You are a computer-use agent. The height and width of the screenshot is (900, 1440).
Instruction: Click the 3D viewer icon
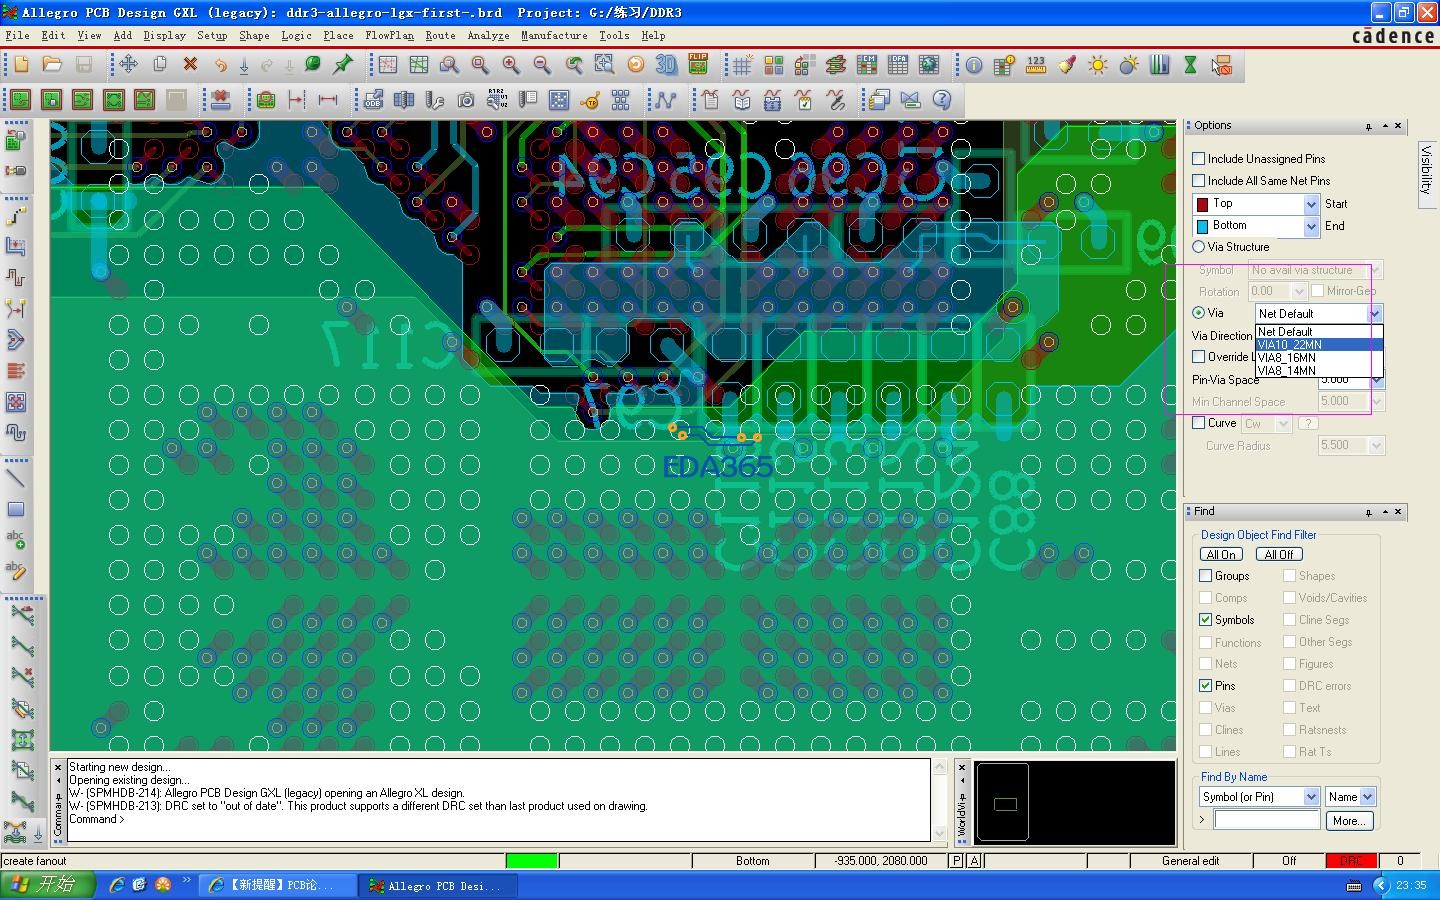click(x=666, y=65)
